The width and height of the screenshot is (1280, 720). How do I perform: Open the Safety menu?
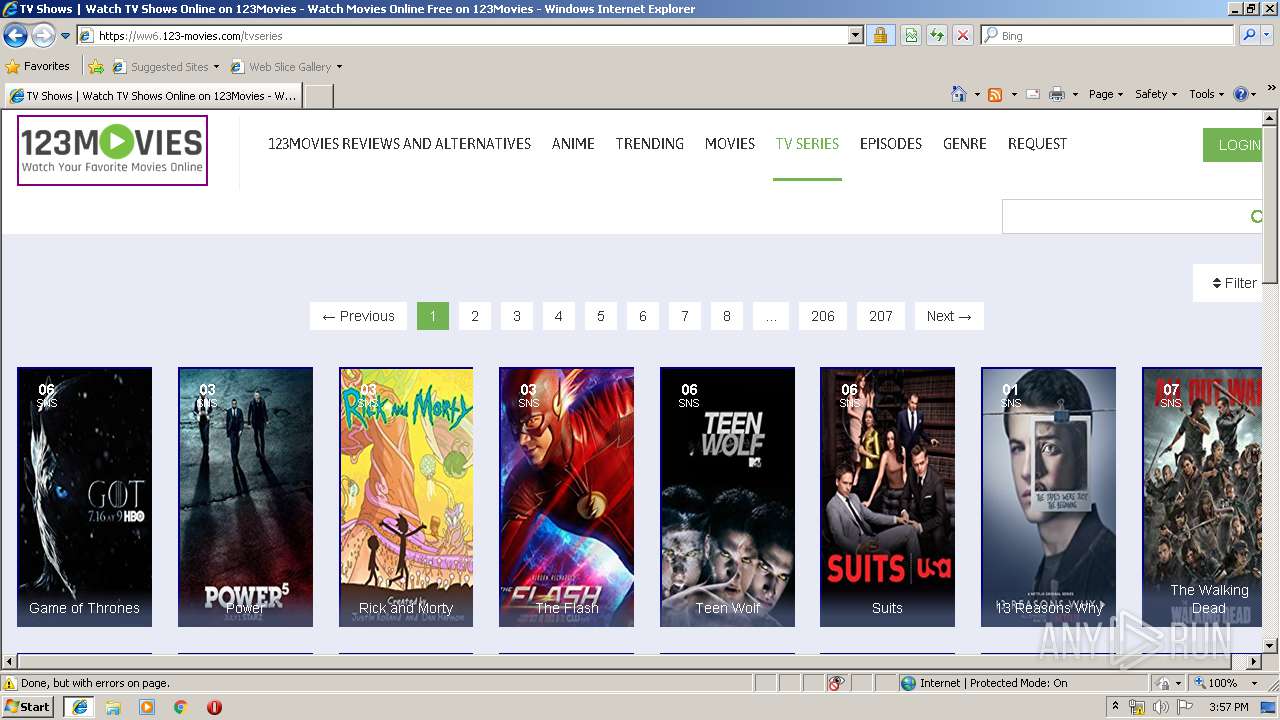[x=1156, y=94]
